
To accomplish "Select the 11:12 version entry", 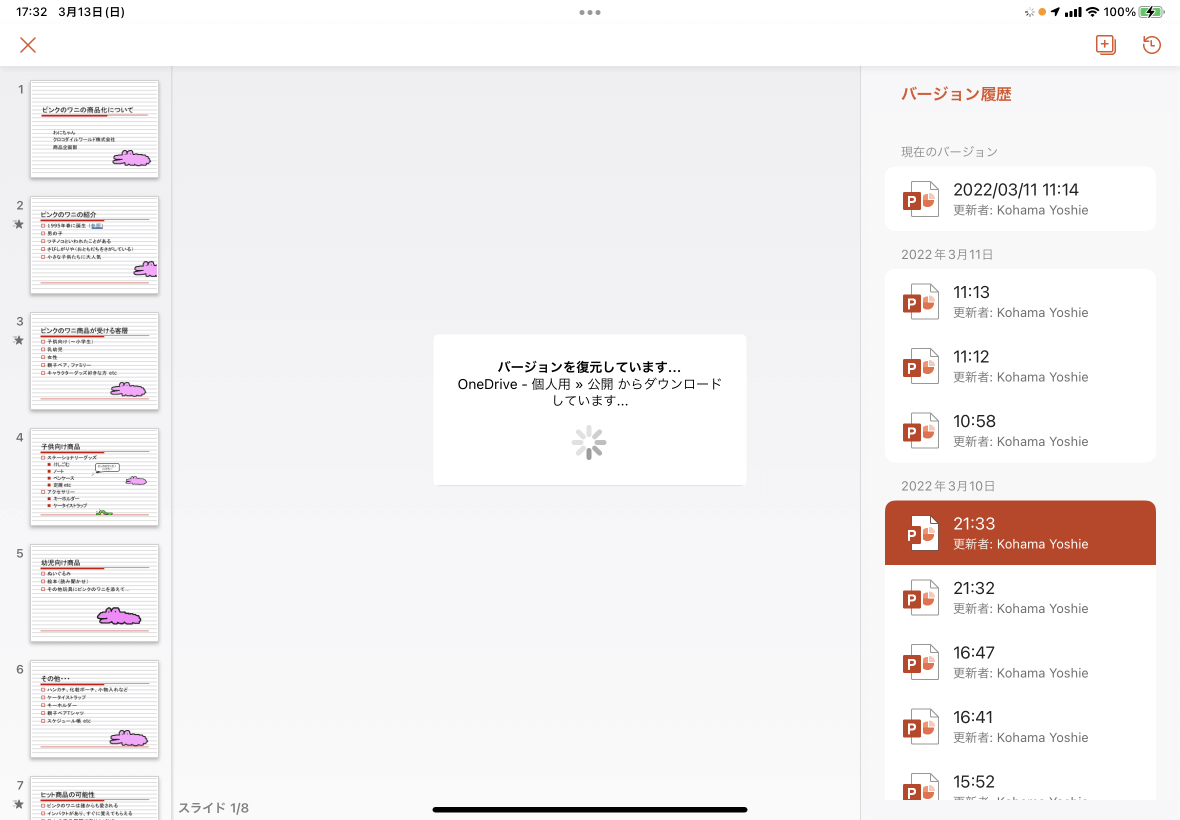I will coord(1020,366).
